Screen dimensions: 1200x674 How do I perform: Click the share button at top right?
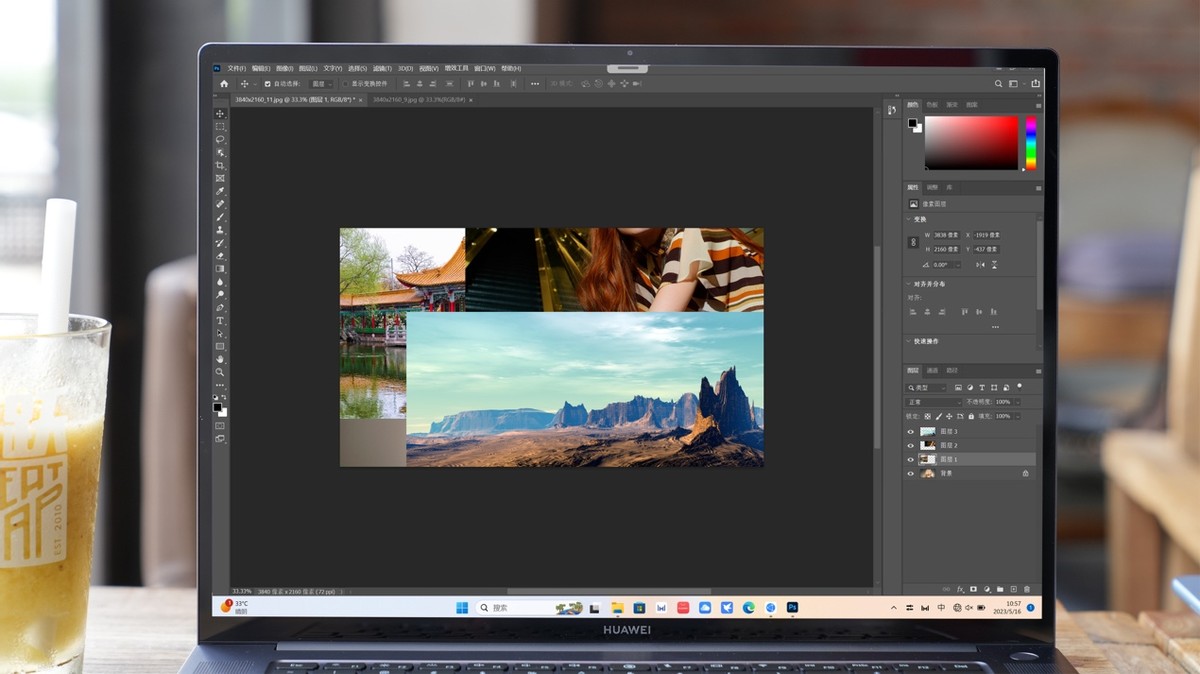click(x=1036, y=84)
